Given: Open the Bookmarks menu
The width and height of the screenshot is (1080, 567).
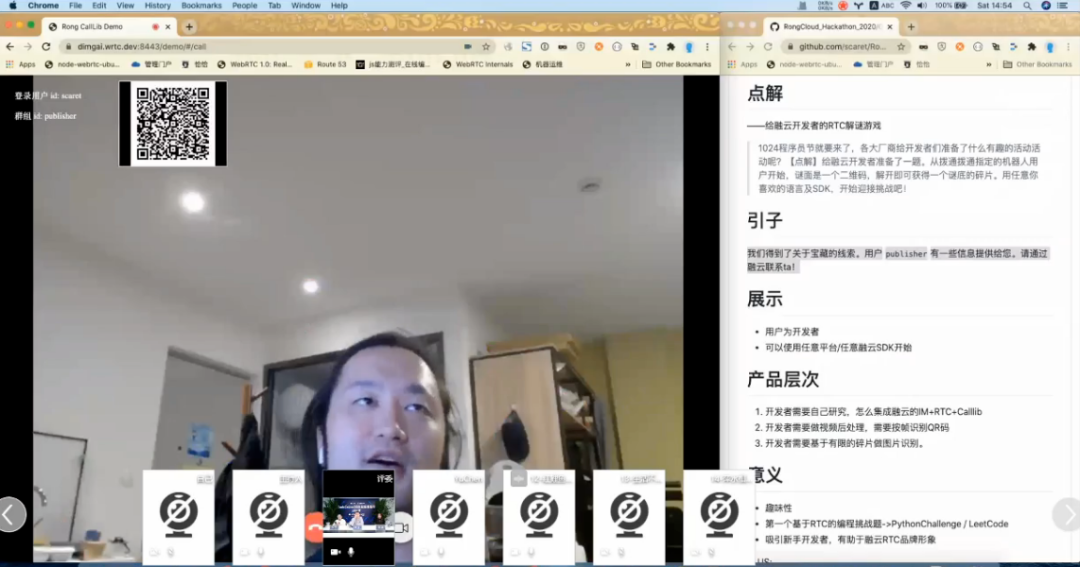Looking at the screenshot, I should click(x=201, y=6).
